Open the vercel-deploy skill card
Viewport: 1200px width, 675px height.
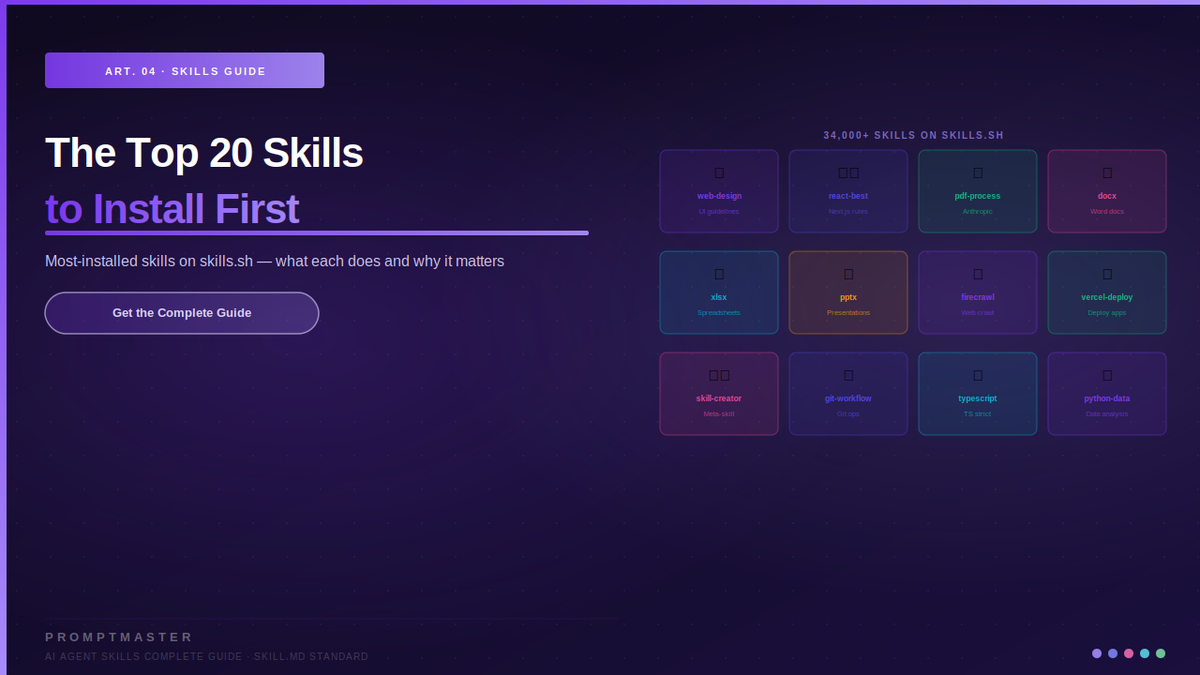pyautogui.click(x=1107, y=292)
